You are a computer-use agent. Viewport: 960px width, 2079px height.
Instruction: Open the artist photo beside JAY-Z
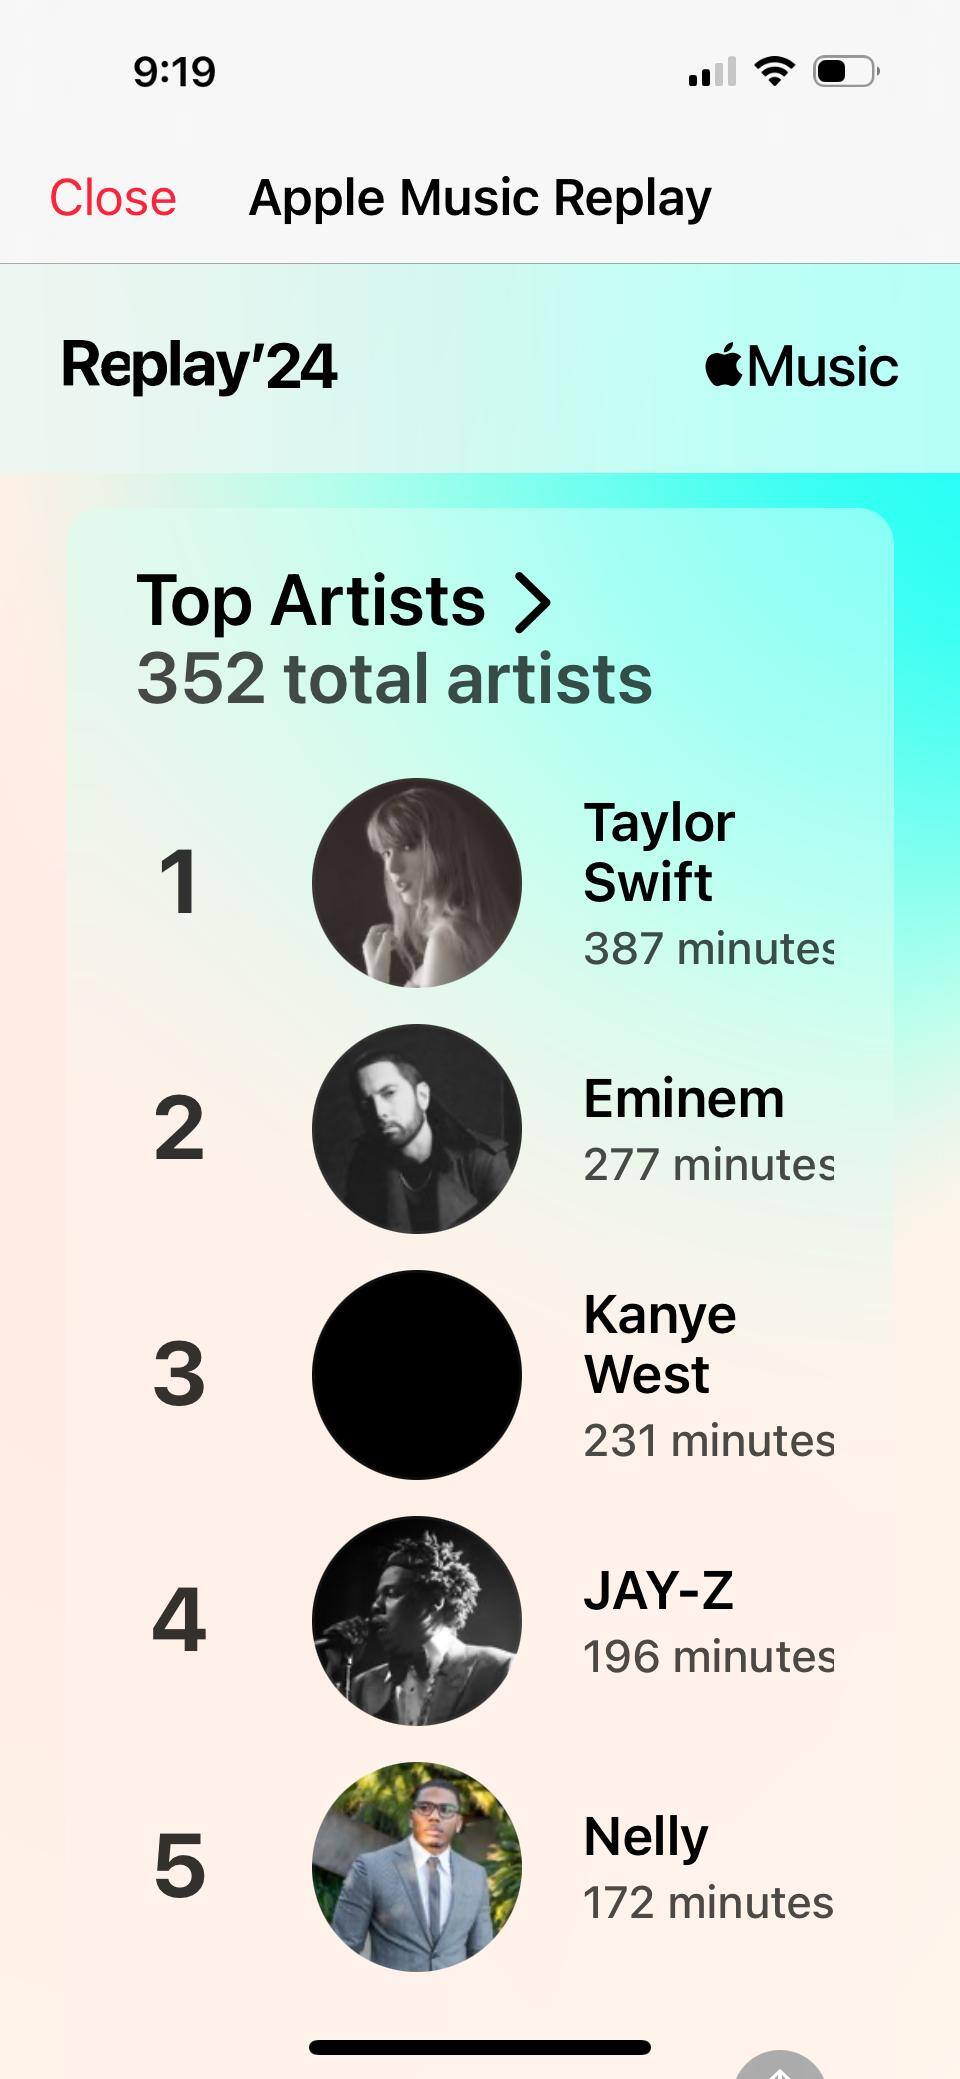point(416,1621)
